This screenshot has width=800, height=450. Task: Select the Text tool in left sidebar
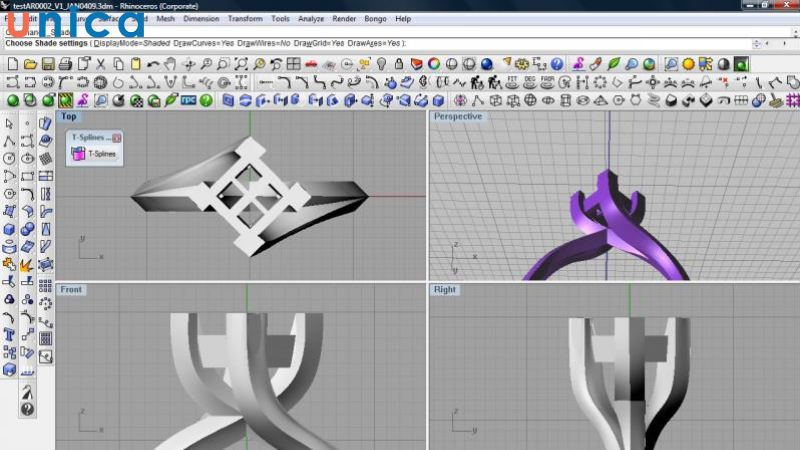coord(10,335)
